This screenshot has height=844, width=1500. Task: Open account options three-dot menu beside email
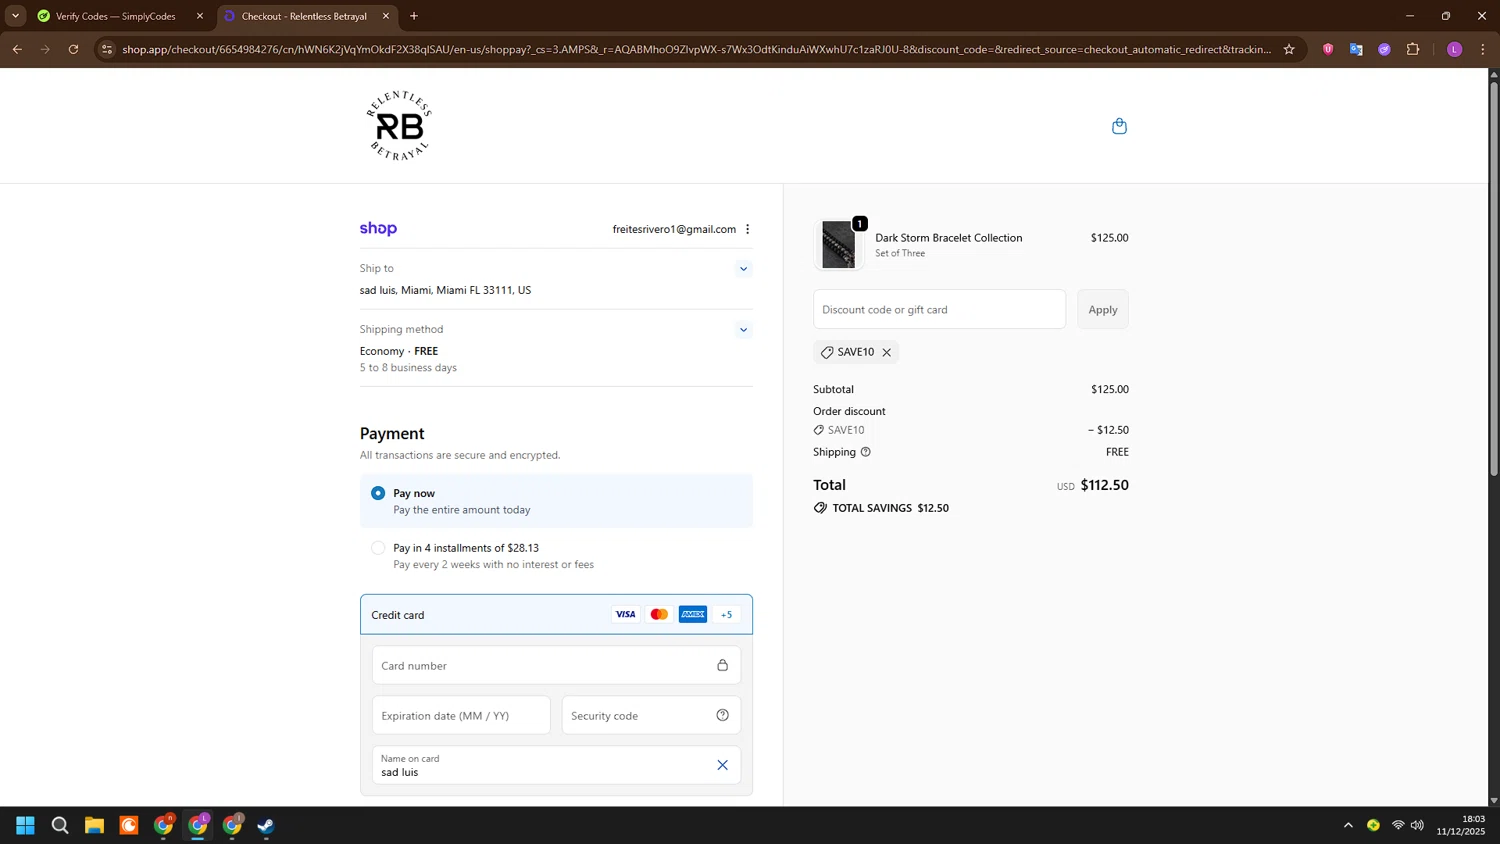747,229
